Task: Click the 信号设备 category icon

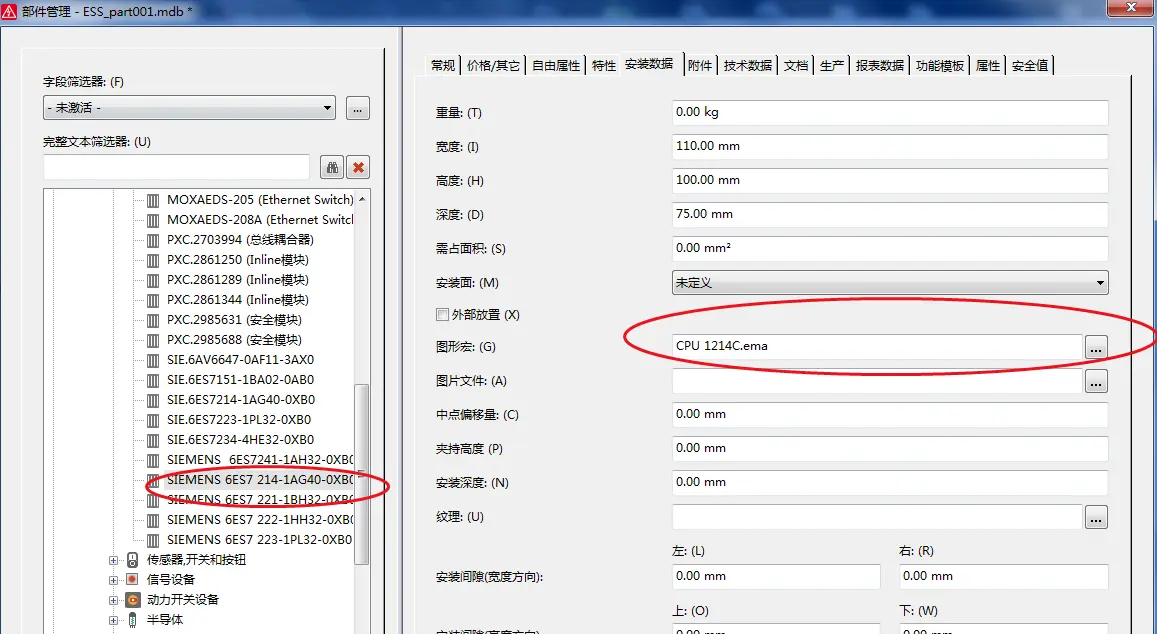Action: (132, 579)
